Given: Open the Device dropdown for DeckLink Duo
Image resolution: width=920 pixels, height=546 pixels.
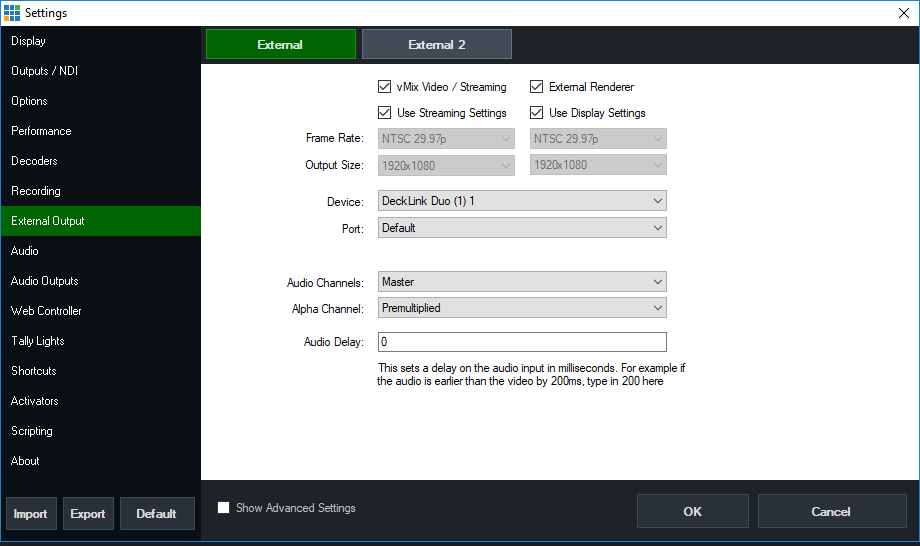Looking at the screenshot, I should click(x=521, y=201).
